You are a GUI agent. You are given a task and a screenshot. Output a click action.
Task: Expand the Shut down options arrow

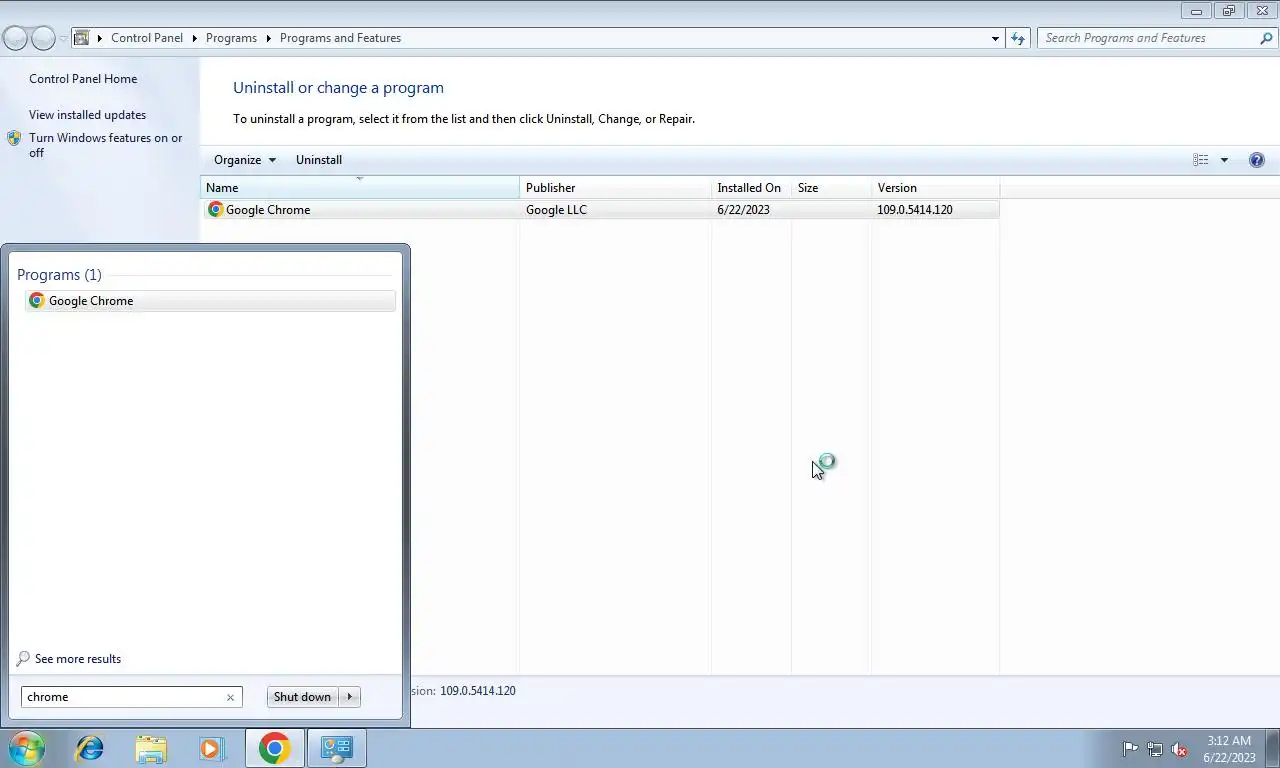point(349,697)
